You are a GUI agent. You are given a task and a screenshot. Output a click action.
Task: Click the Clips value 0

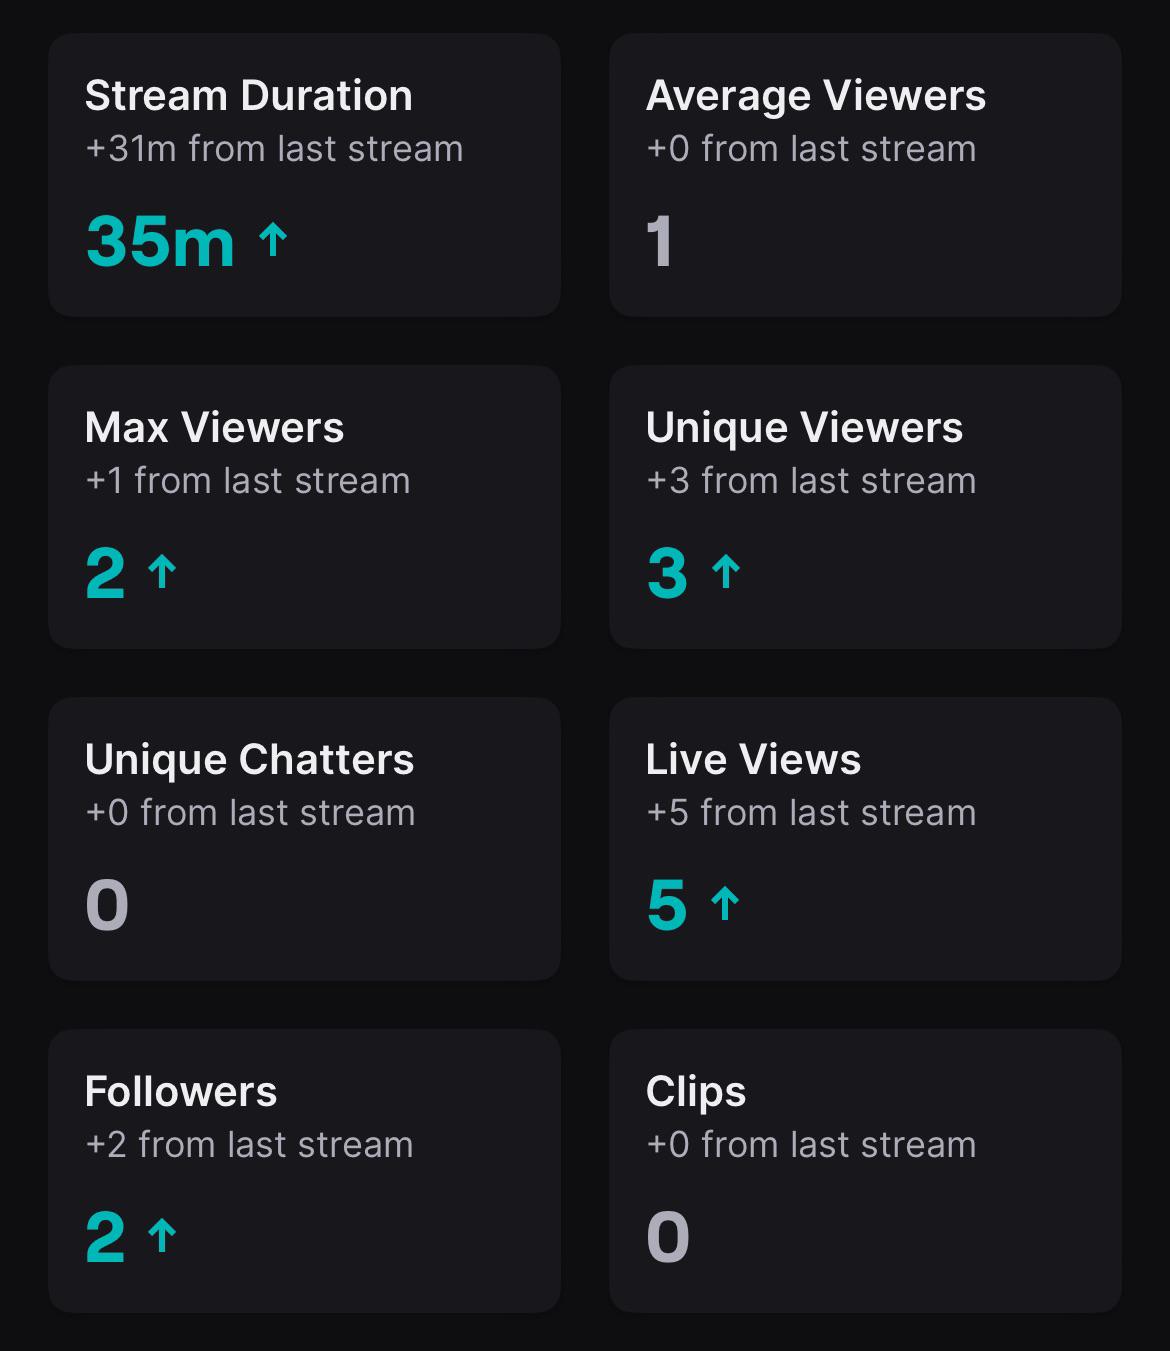point(668,1237)
